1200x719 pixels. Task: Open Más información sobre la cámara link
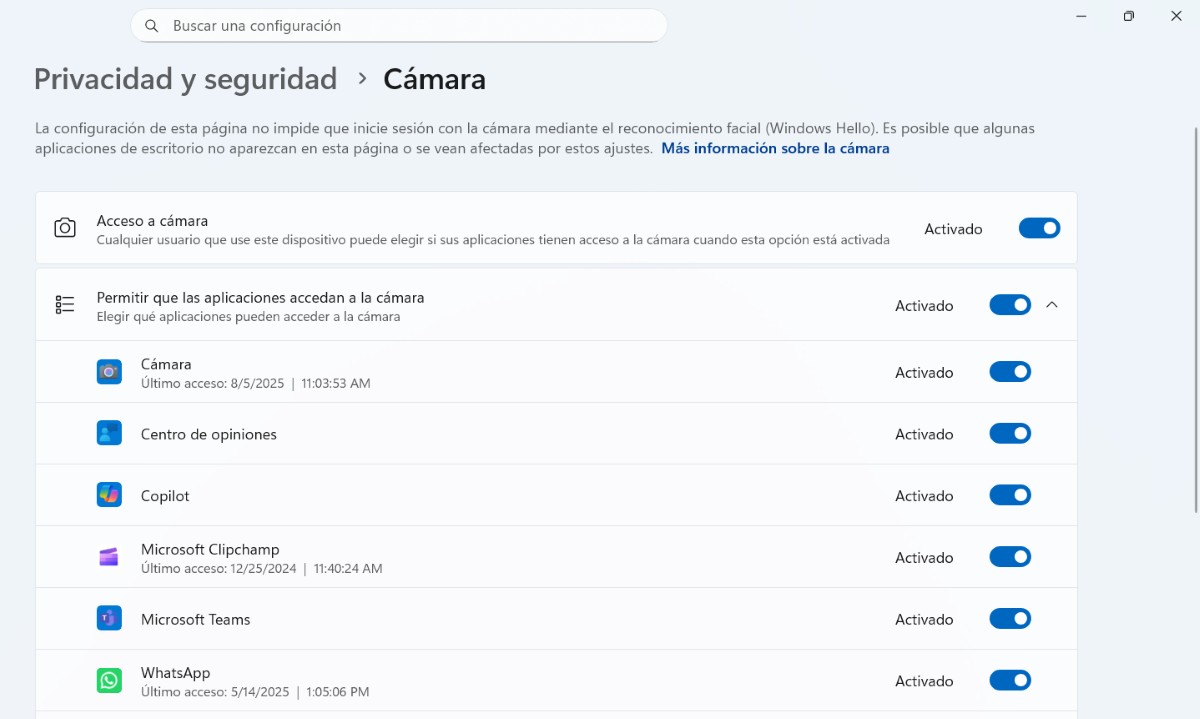pyautogui.click(x=775, y=148)
